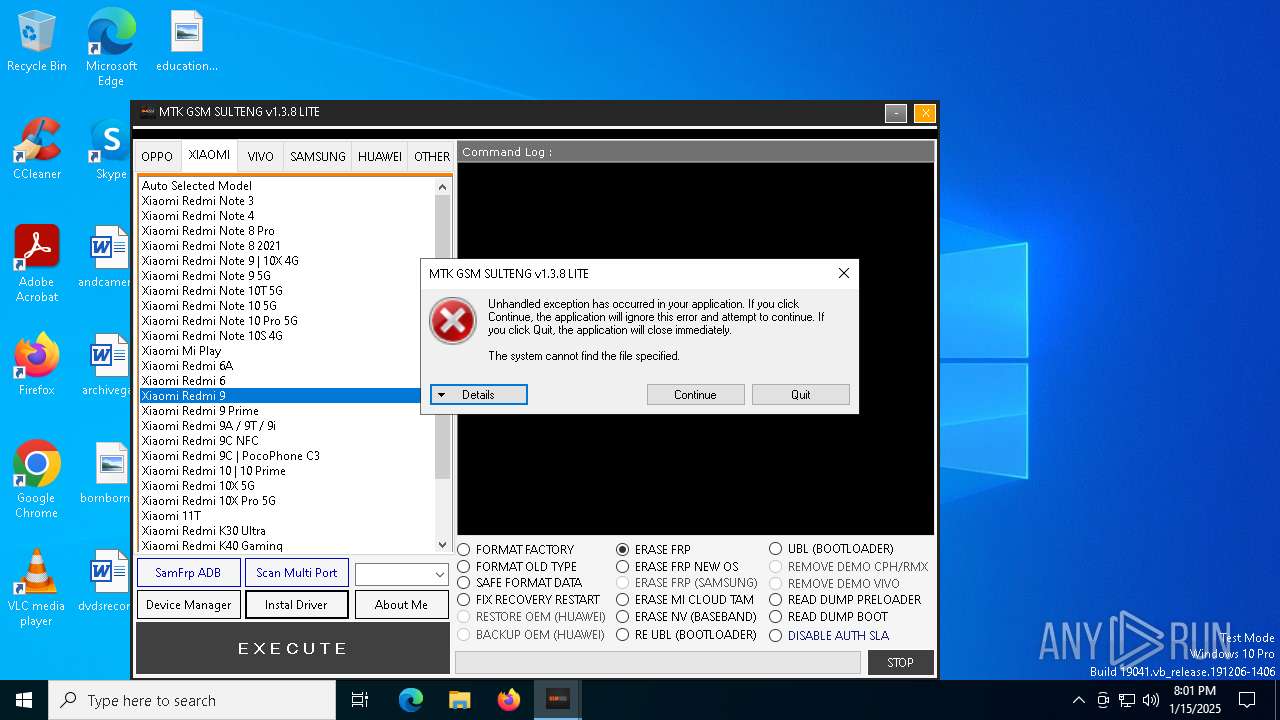The width and height of the screenshot is (1280, 720).
Task: Open Firefox from the taskbar
Action: (508, 700)
